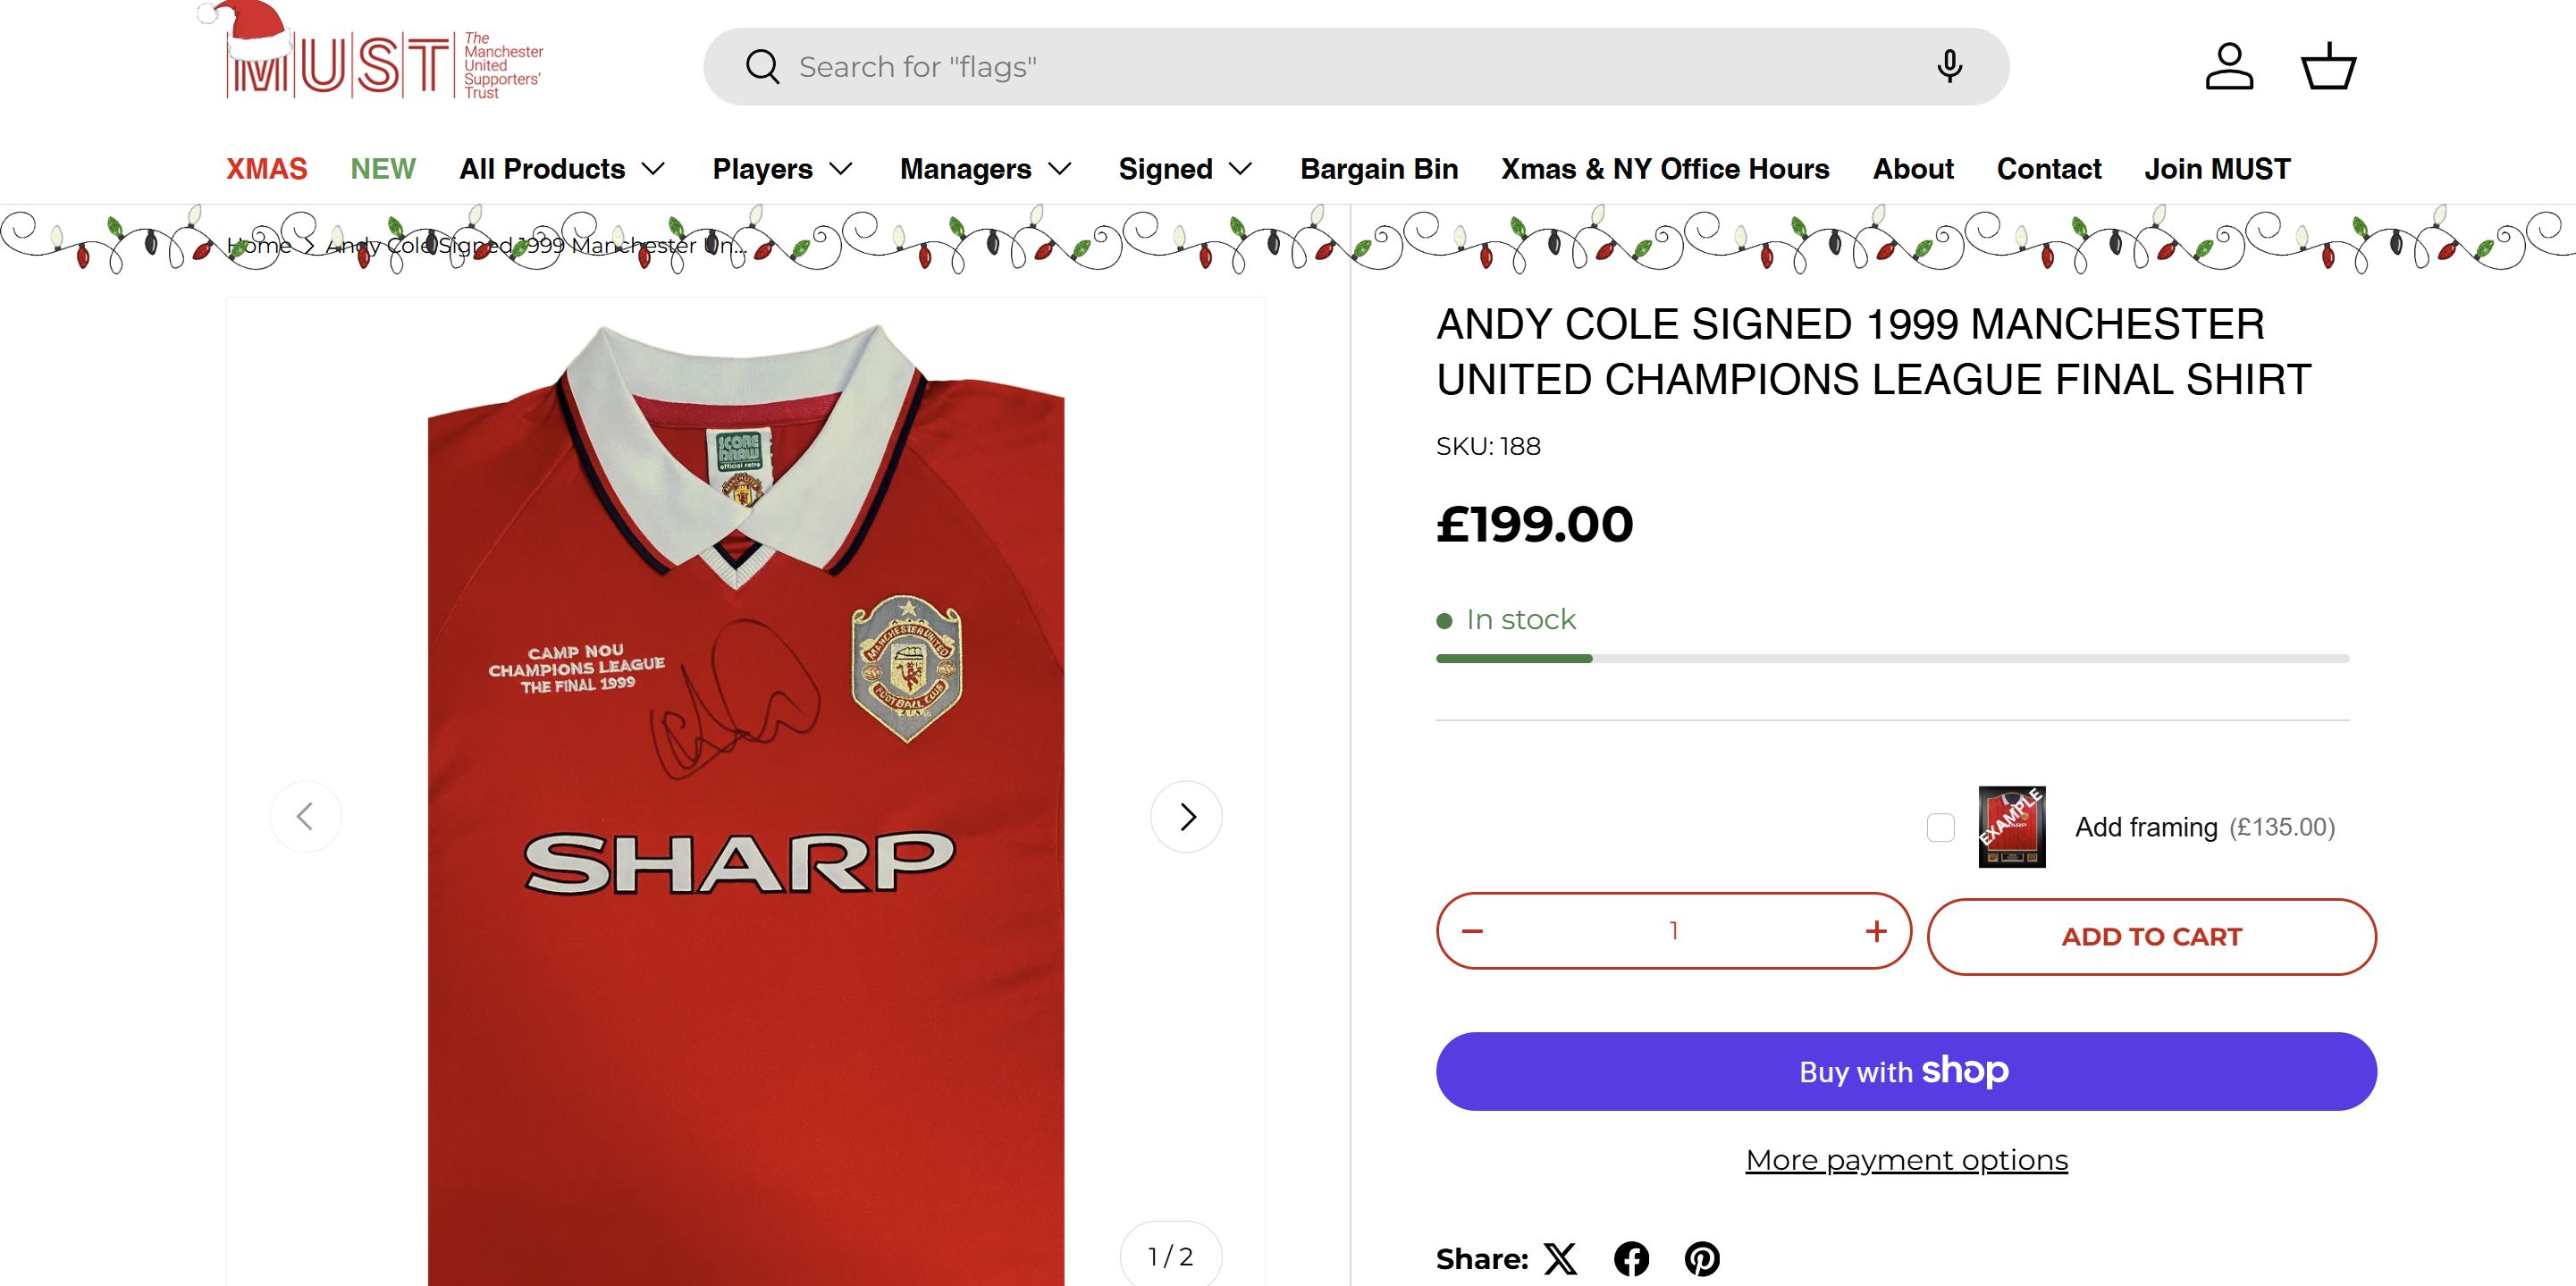
Task: Activate voice search microphone icon
Action: click(x=1949, y=66)
